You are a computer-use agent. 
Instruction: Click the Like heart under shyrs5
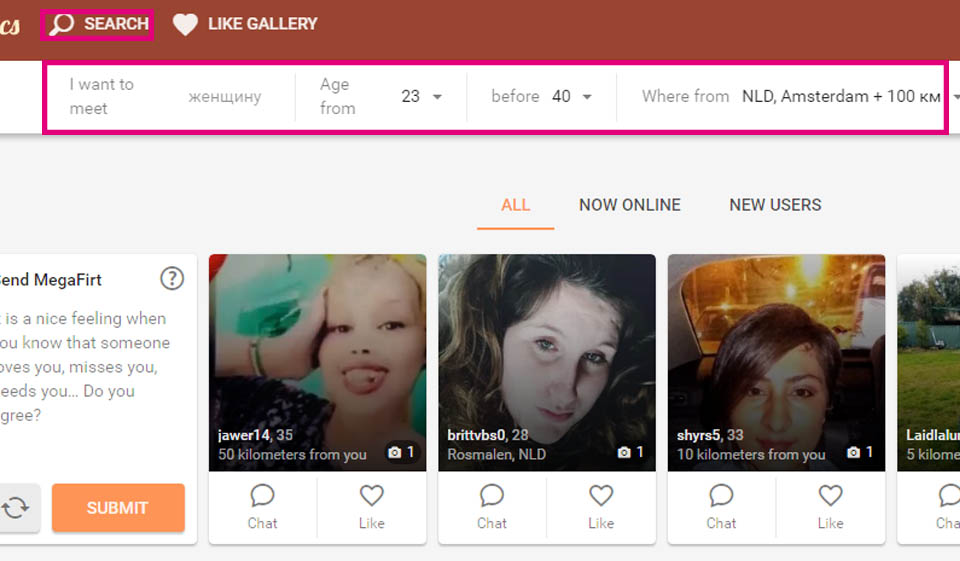(830, 506)
